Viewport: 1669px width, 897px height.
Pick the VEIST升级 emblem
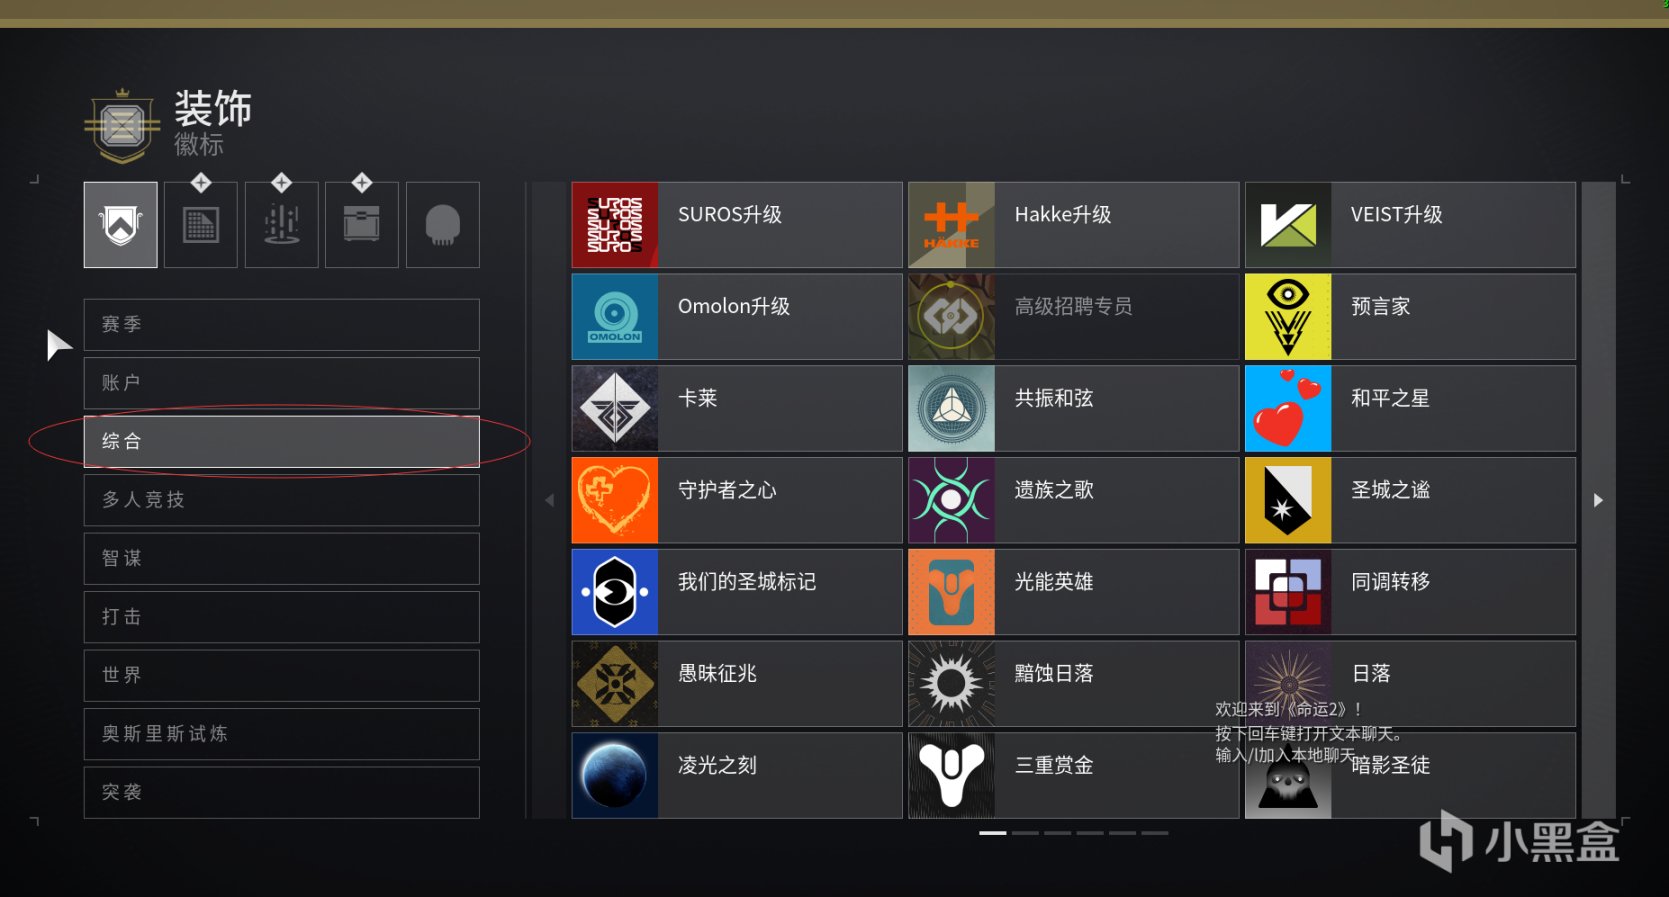(x=1410, y=225)
